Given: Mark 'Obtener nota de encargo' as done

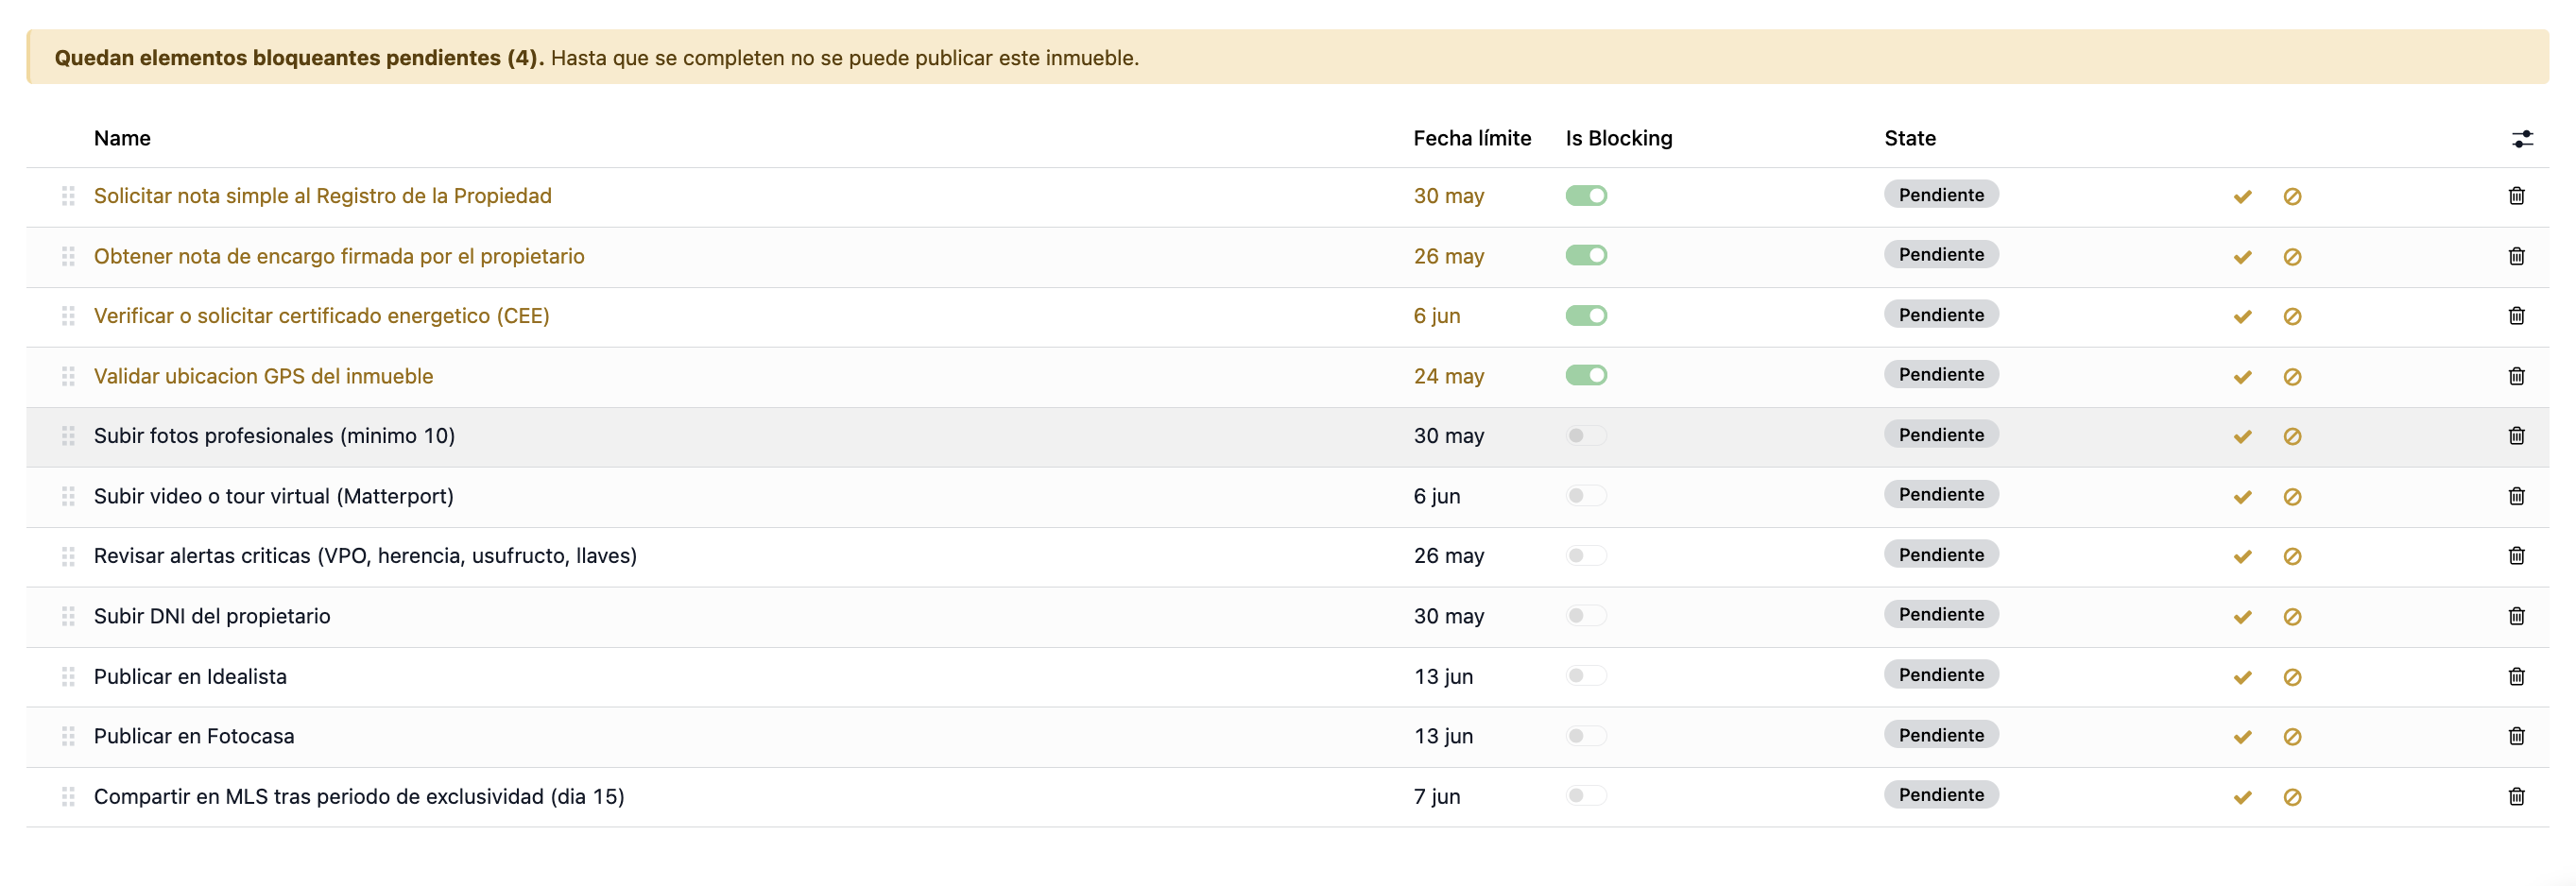Looking at the screenshot, I should coord(2242,257).
